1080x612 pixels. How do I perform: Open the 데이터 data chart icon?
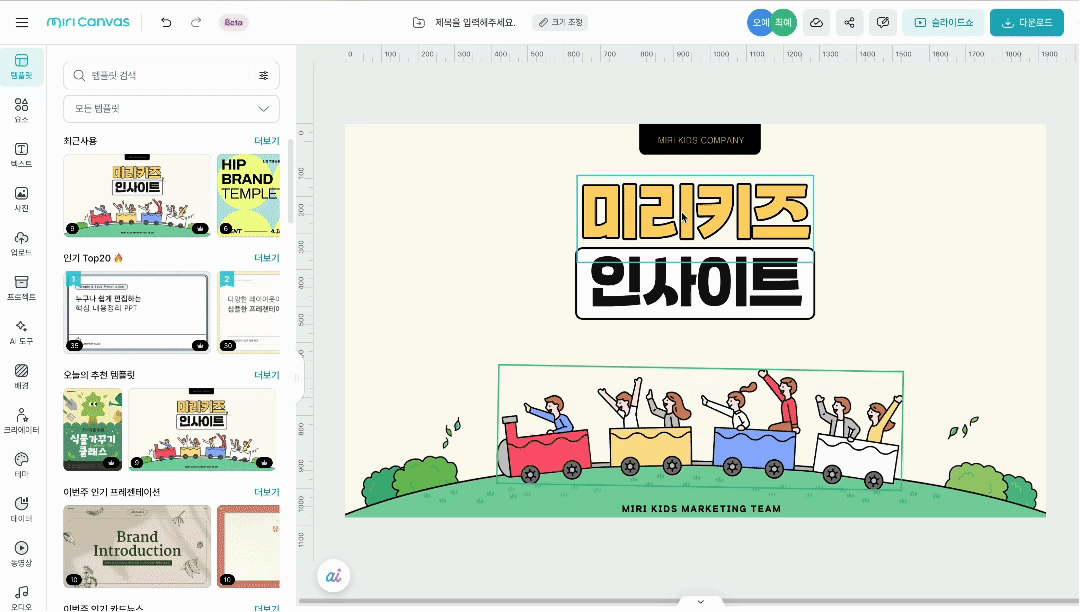coord(22,509)
